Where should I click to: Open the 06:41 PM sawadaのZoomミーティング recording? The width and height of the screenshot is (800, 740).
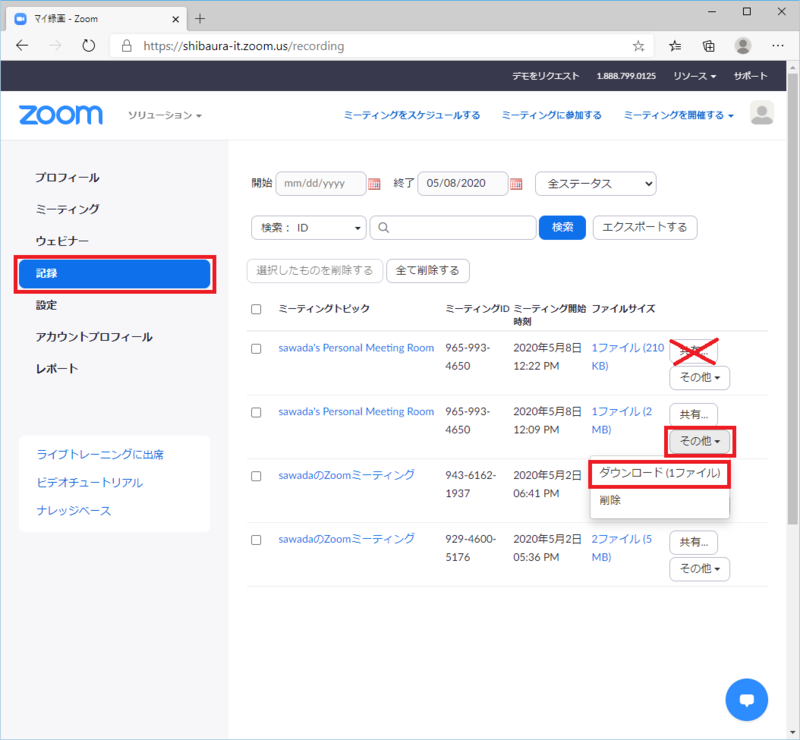point(346,476)
